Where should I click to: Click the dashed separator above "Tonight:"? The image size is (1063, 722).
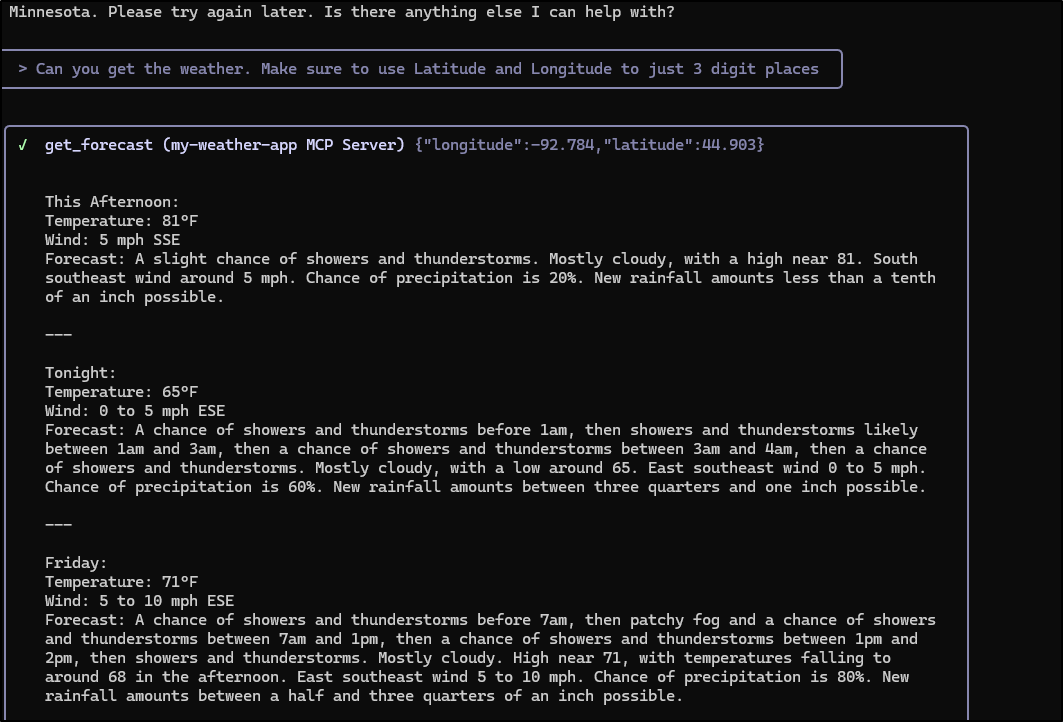click(58, 335)
